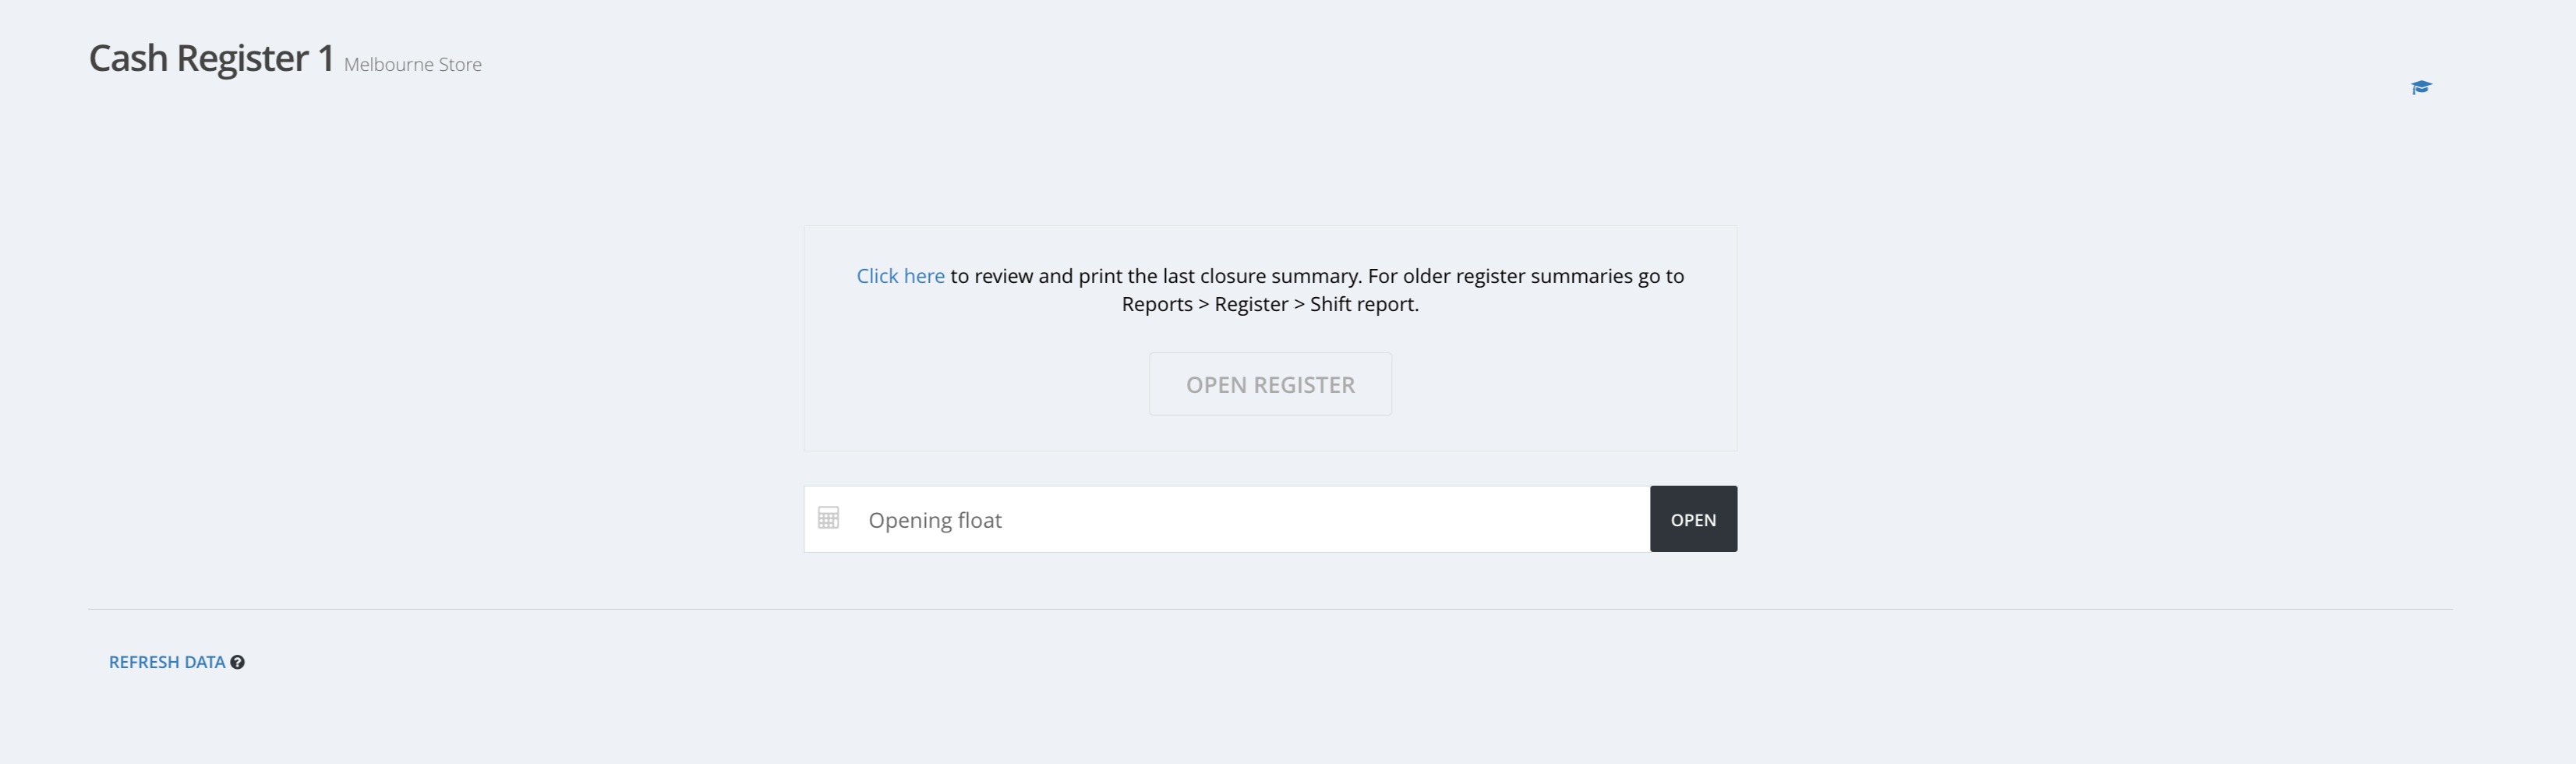Click the numeral "1" in the page title
Viewport: 2576px width, 764px height.
(x=326, y=59)
